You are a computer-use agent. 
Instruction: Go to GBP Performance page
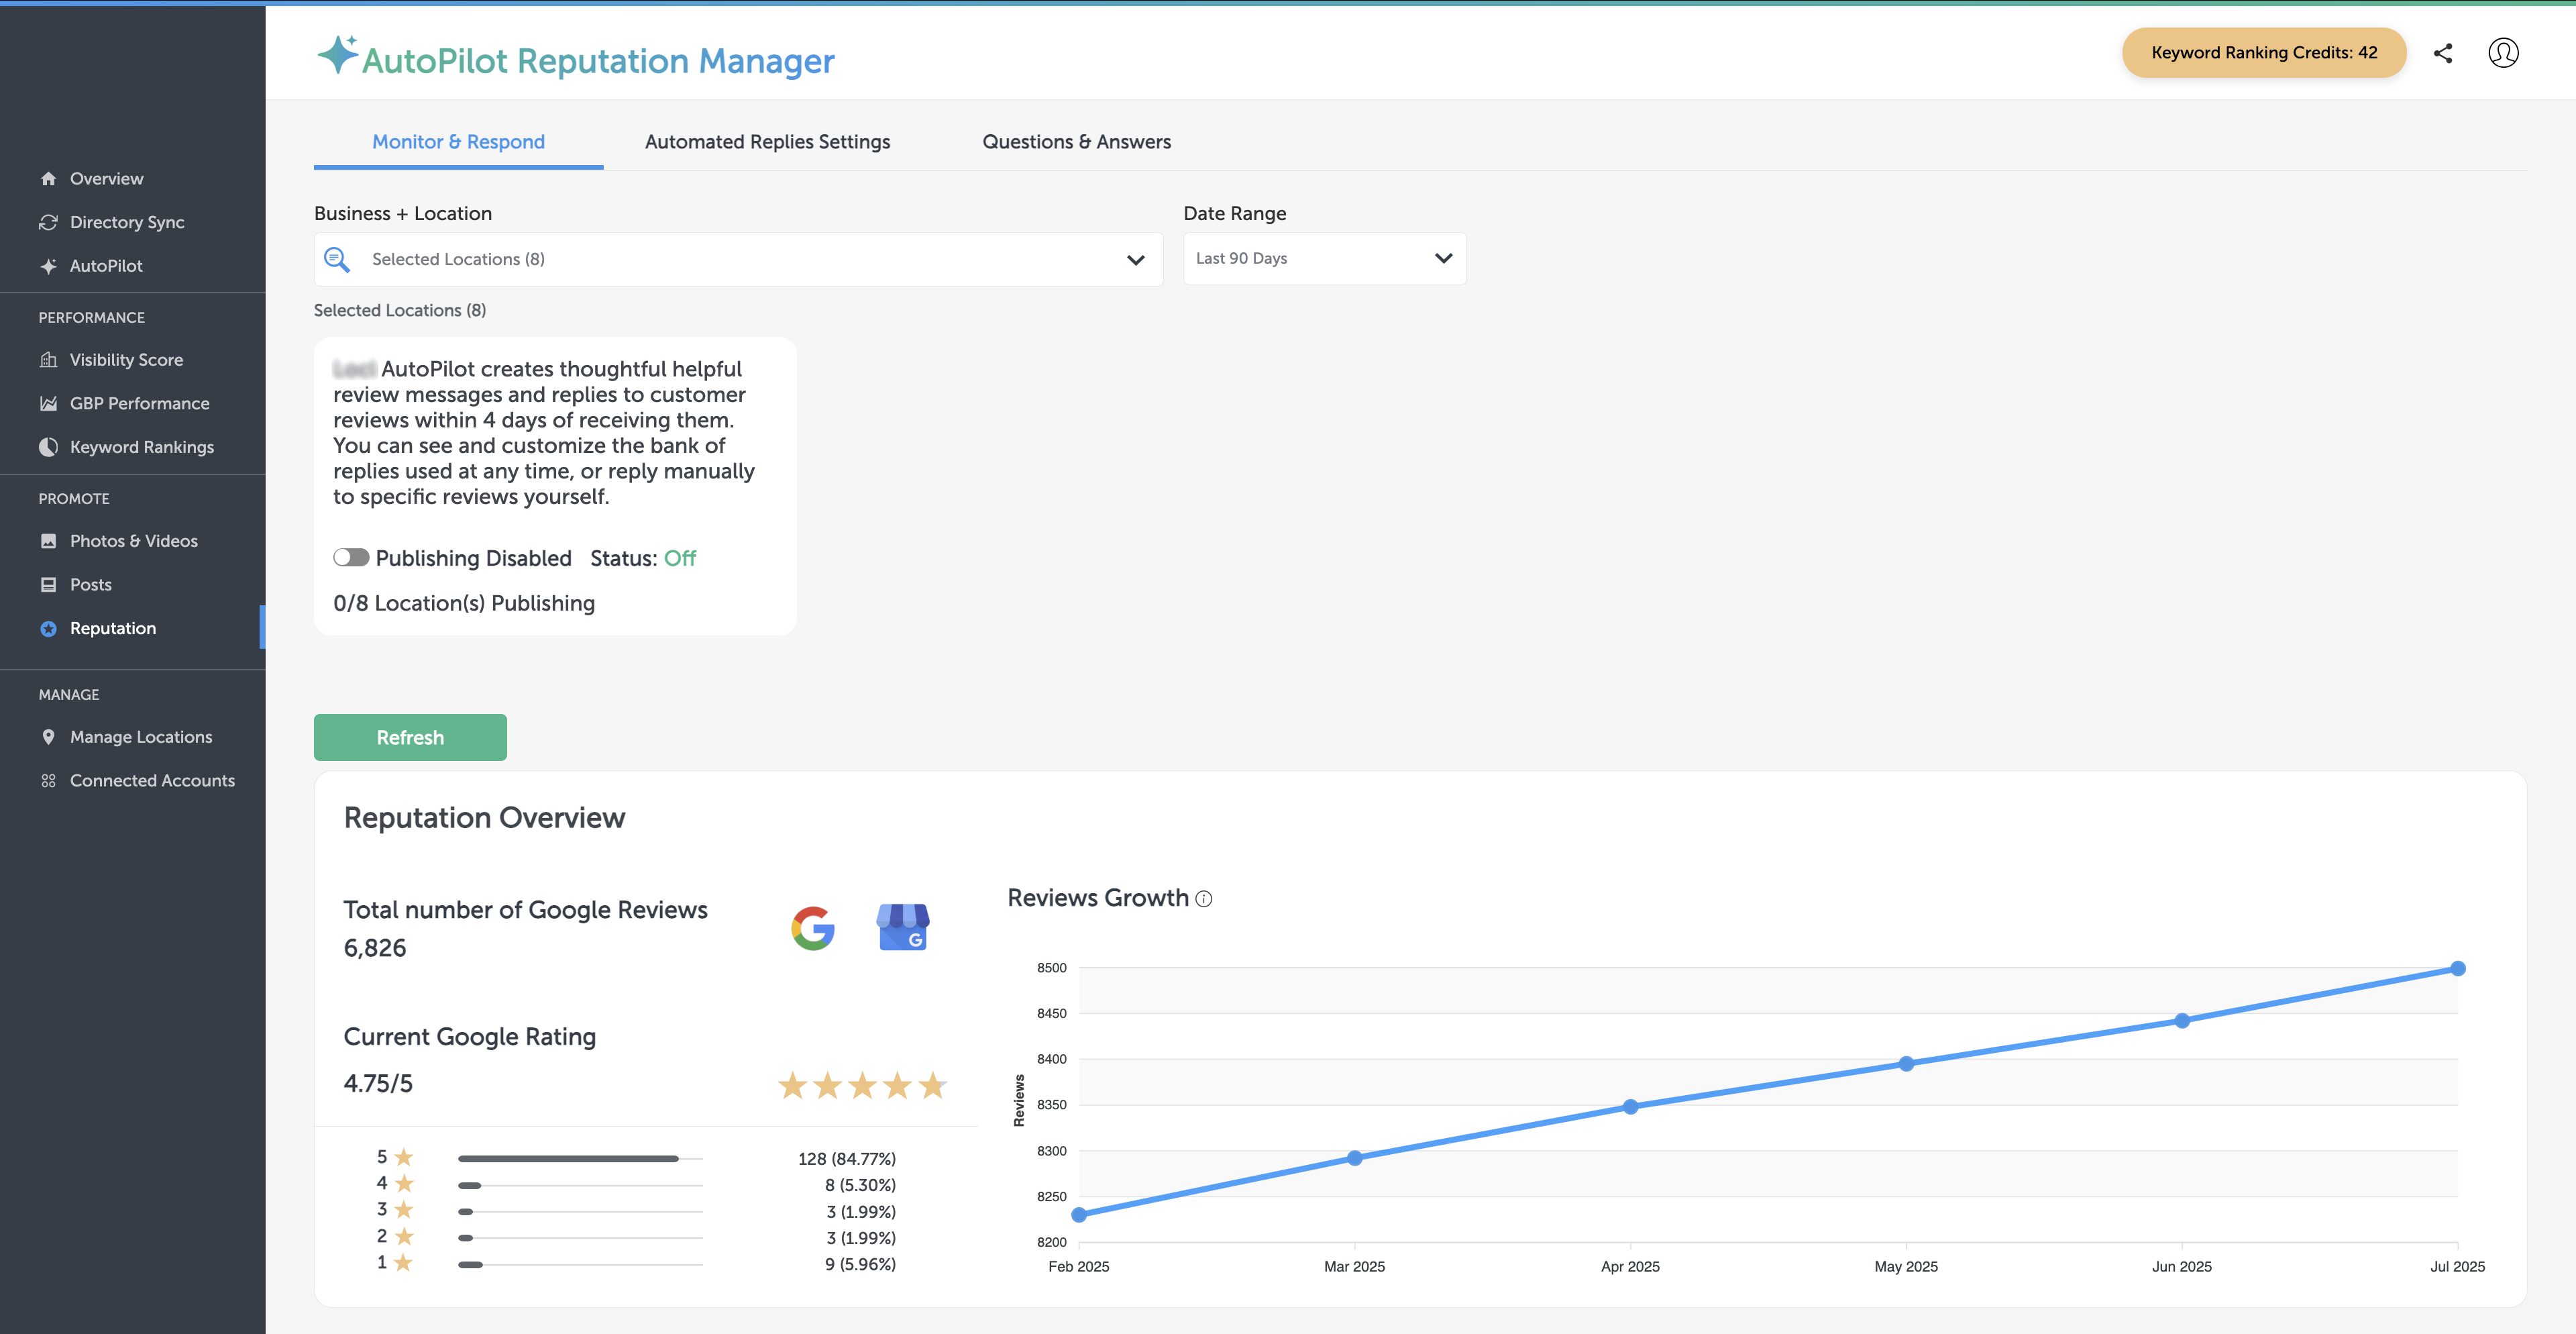click(x=140, y=404)
